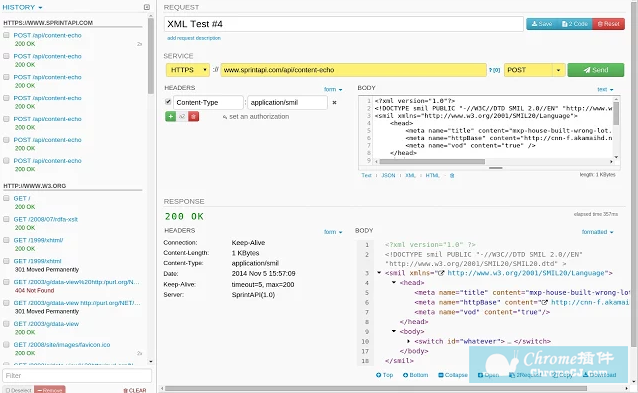Open the HTTPS scheme dropdown

pyautogui.click(x=188, y=70)
